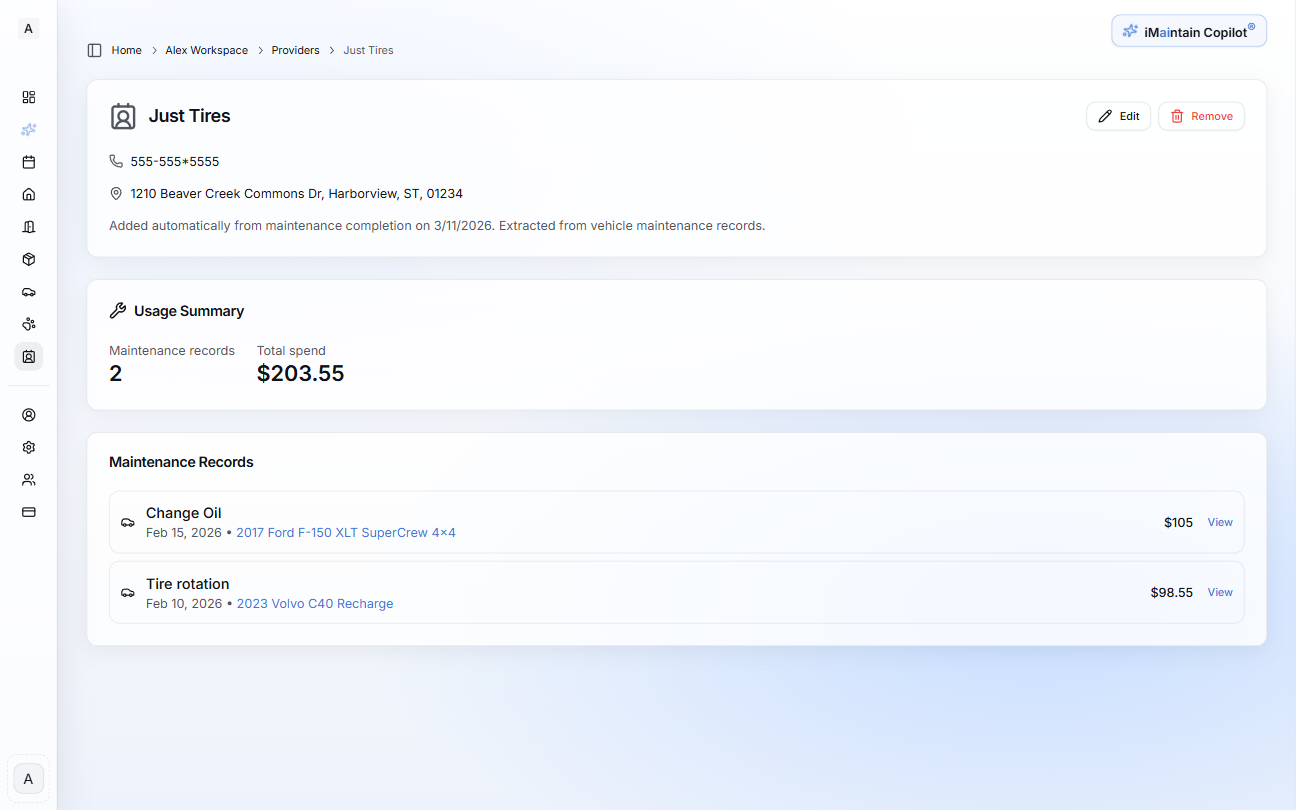The image size is (1296, 810).
Task: Select the box/package icon in sidebar
Action: point(29,259)
